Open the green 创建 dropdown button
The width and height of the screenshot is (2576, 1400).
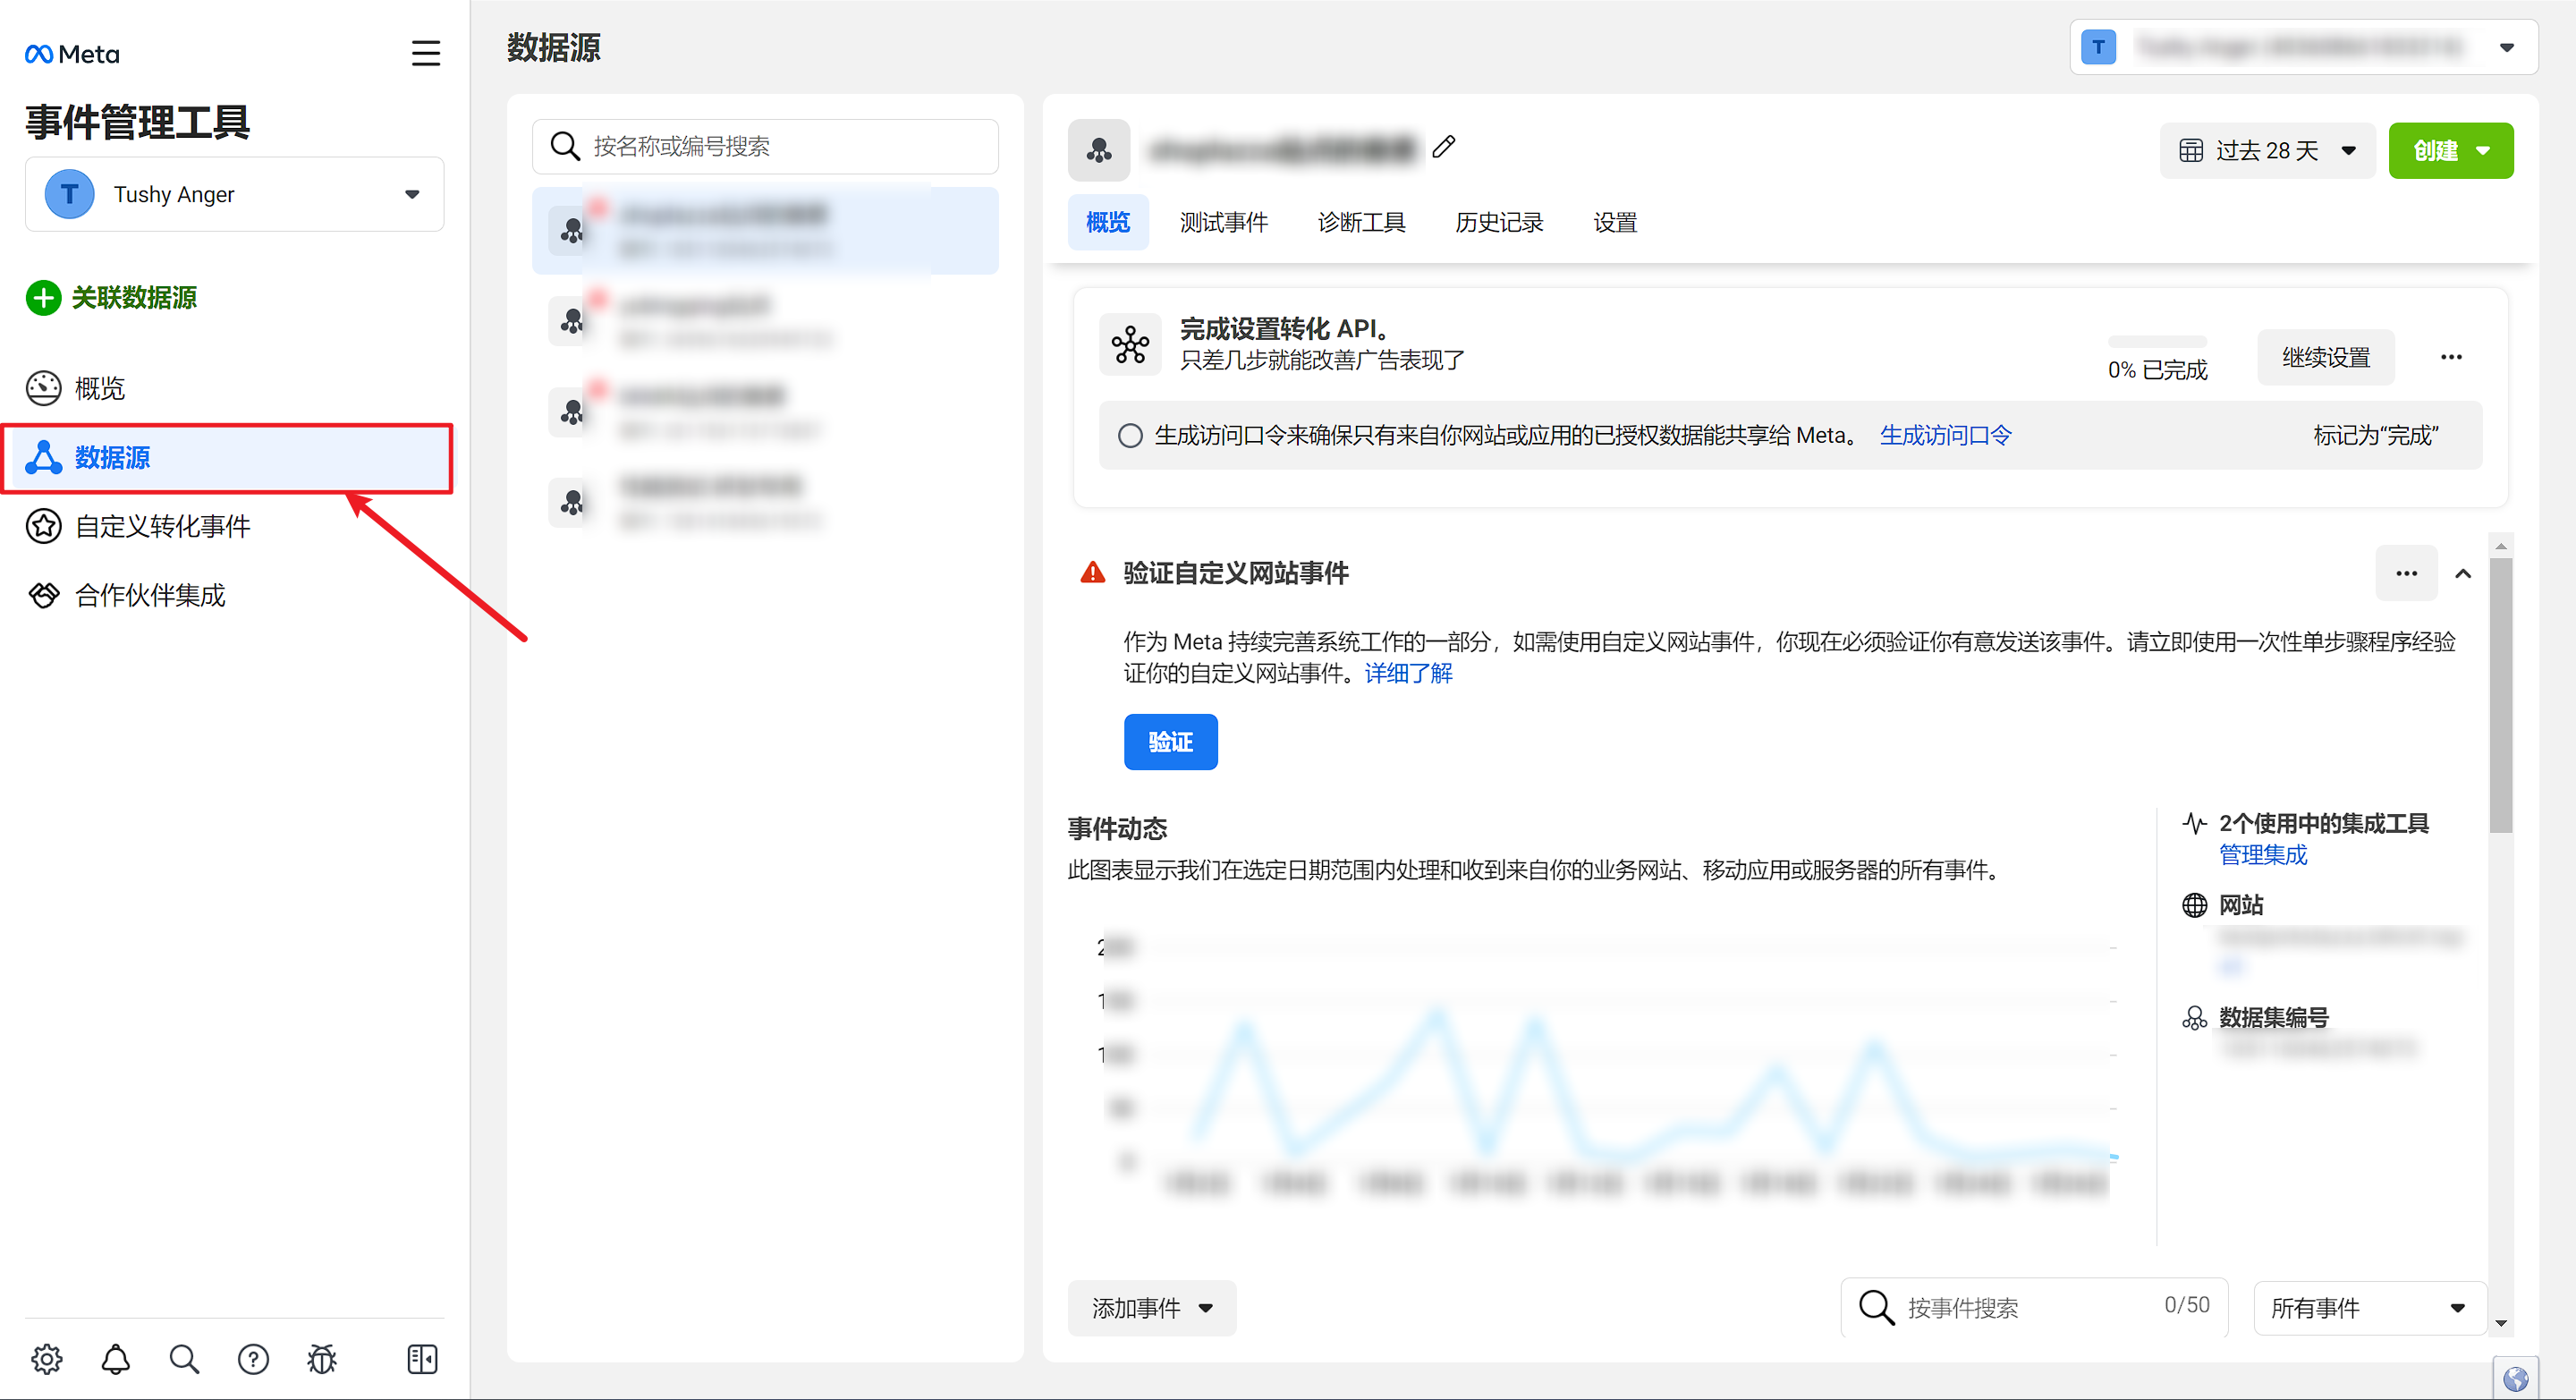point(2450,150)
